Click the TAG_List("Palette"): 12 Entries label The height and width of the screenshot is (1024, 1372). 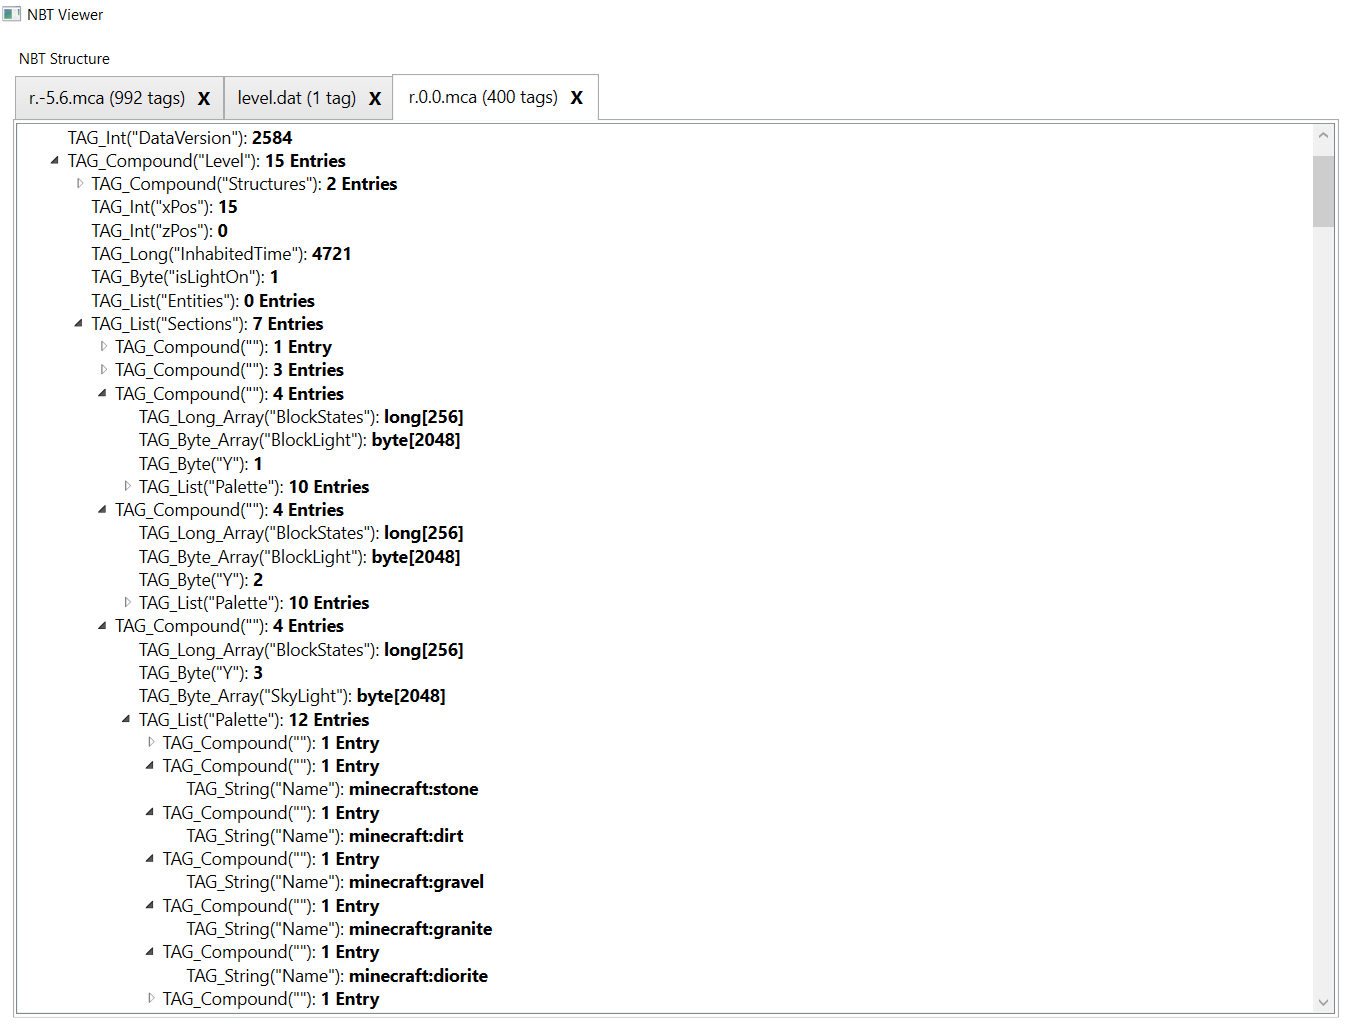(x=254, y=720)
